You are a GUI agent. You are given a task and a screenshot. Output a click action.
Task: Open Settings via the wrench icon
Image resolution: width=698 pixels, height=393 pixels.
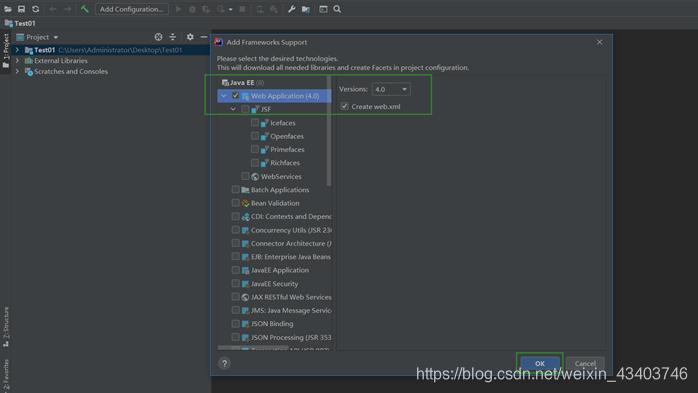(292, 9)
